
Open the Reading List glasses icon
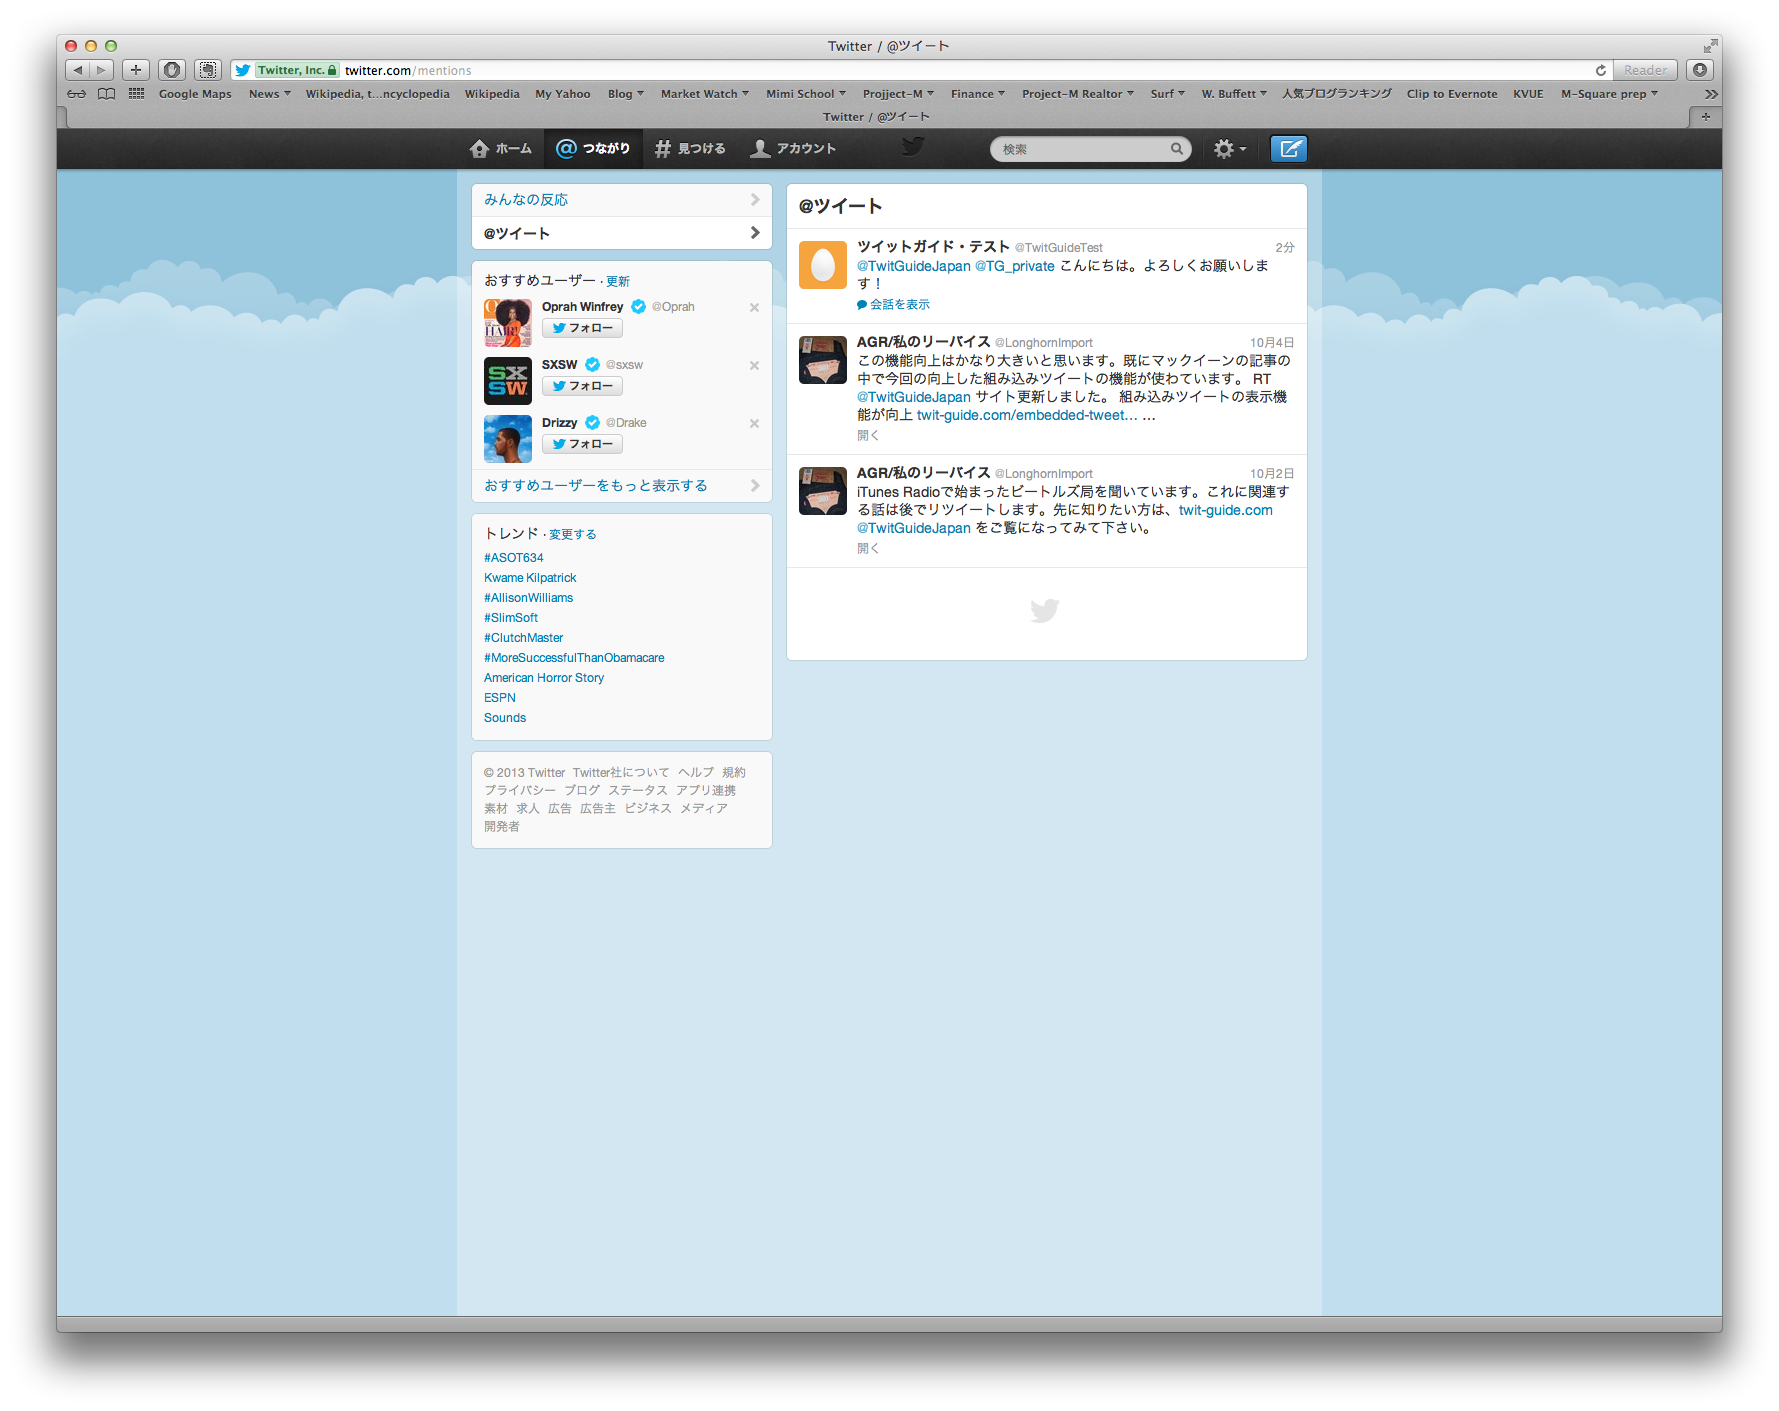coord(77,94)
